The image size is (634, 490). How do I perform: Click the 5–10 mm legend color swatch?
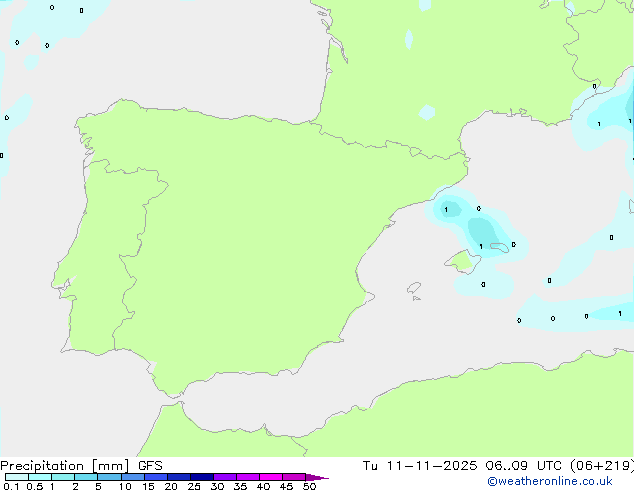click(x=109, y=477)
